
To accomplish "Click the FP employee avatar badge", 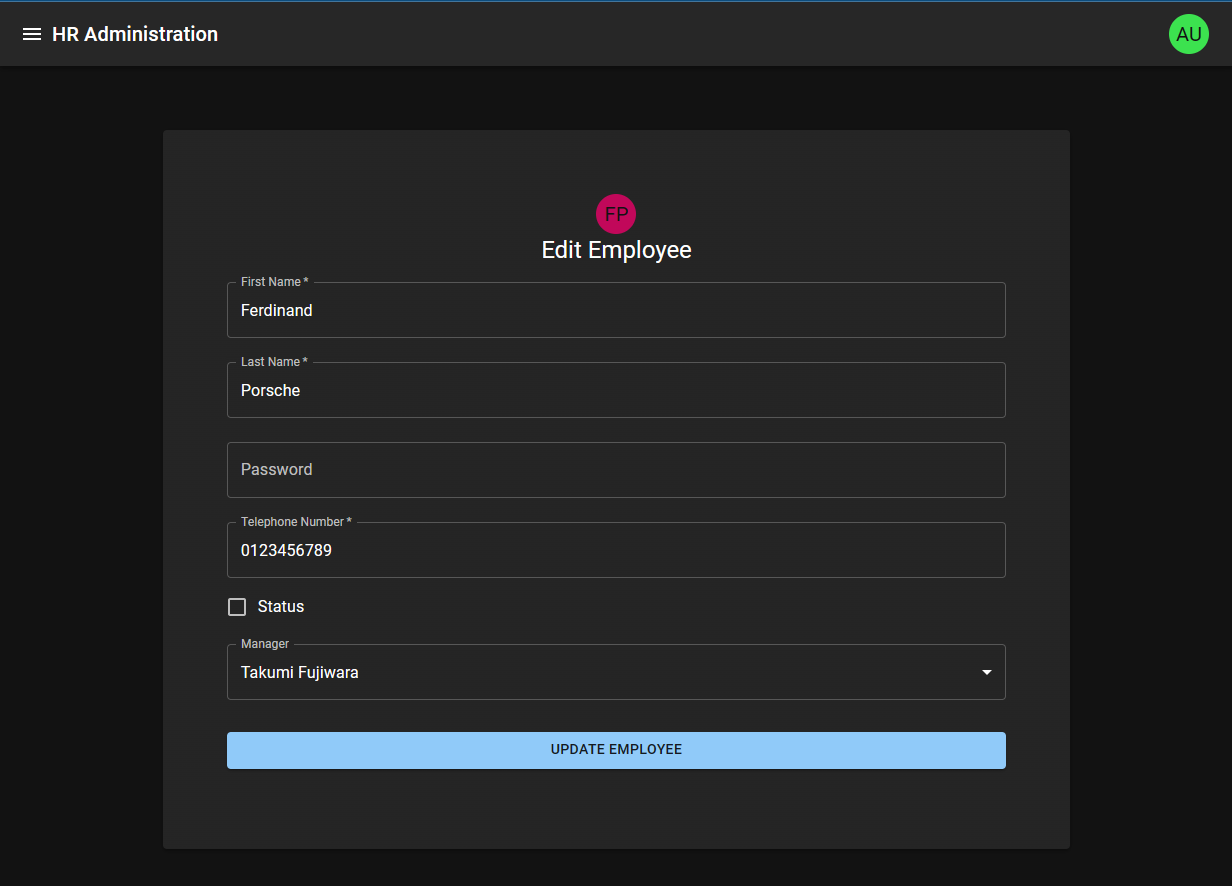I will coord(616,213).
